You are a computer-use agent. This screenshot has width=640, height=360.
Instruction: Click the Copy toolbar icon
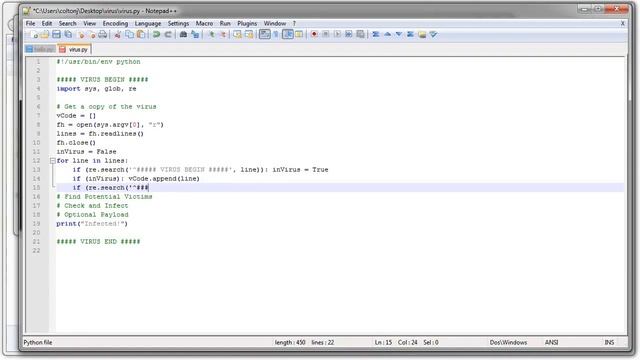[x=129, y=35]
